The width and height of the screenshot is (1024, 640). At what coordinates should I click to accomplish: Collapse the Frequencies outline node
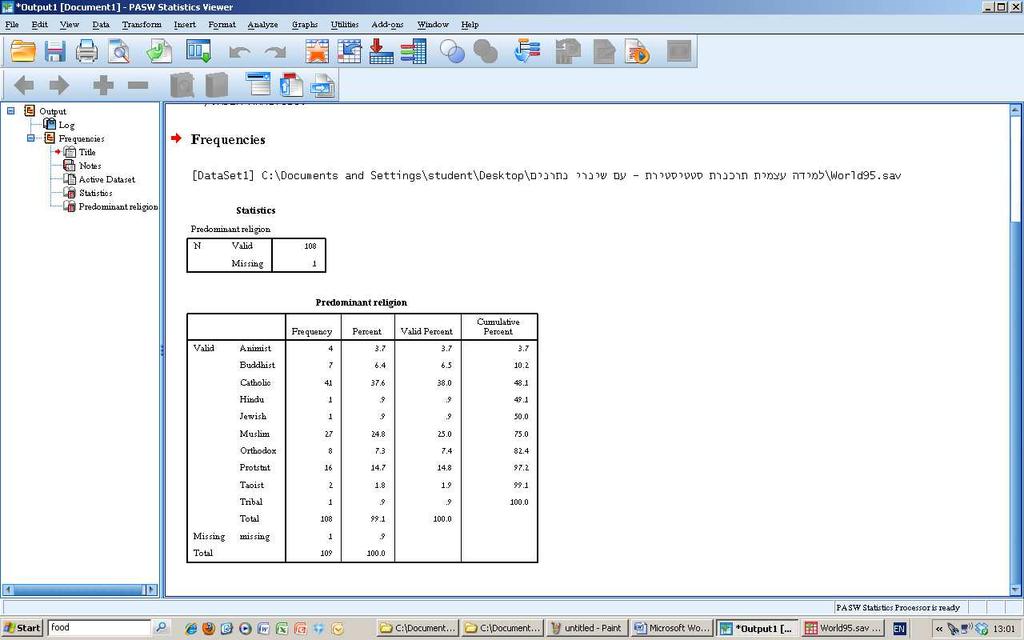pos(31,138)
